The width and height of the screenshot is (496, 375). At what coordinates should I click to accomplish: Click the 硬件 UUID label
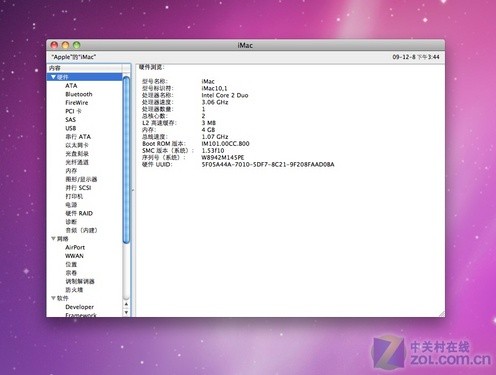click(157, 164)
